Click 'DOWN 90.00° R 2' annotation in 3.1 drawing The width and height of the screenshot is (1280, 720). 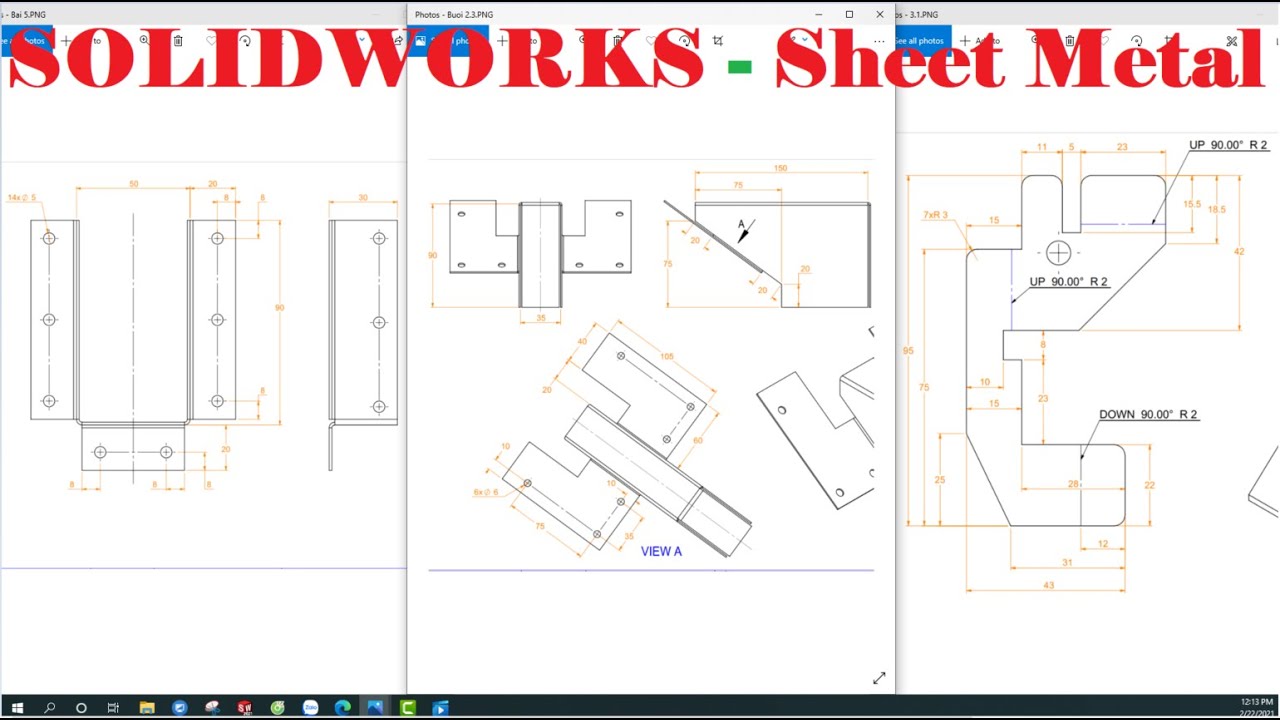[x=1148, y=414]
